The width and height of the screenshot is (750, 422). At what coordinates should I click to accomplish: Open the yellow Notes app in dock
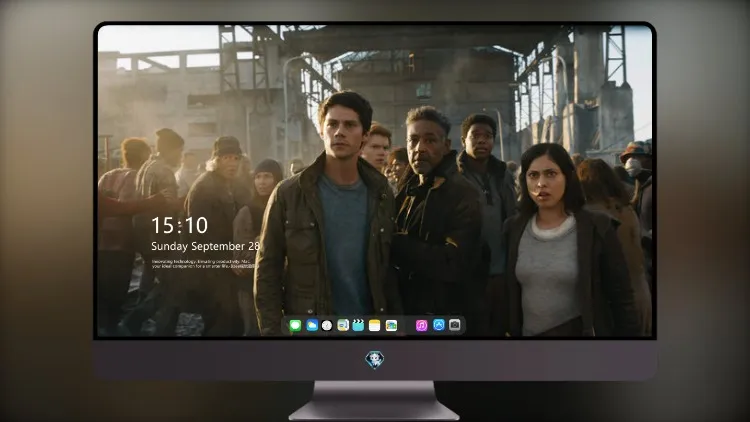[375, 325]
